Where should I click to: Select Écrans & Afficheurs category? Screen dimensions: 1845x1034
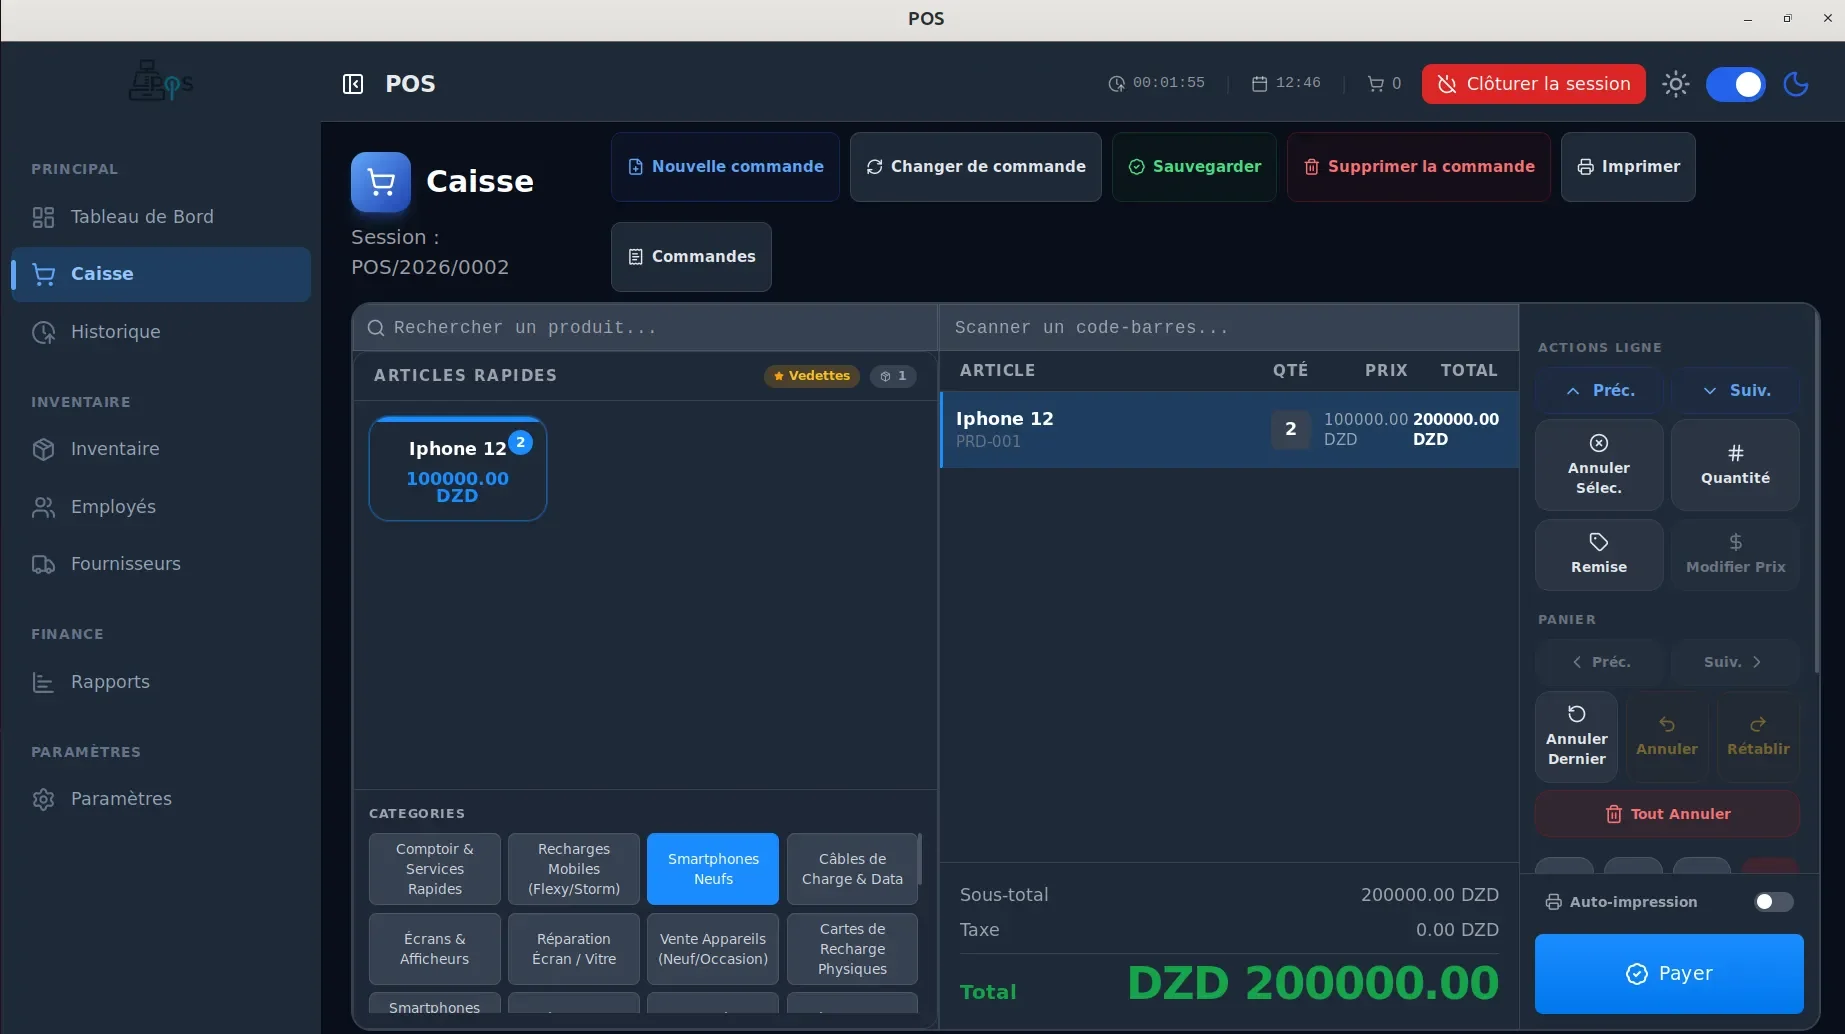[x=435, y=949]
